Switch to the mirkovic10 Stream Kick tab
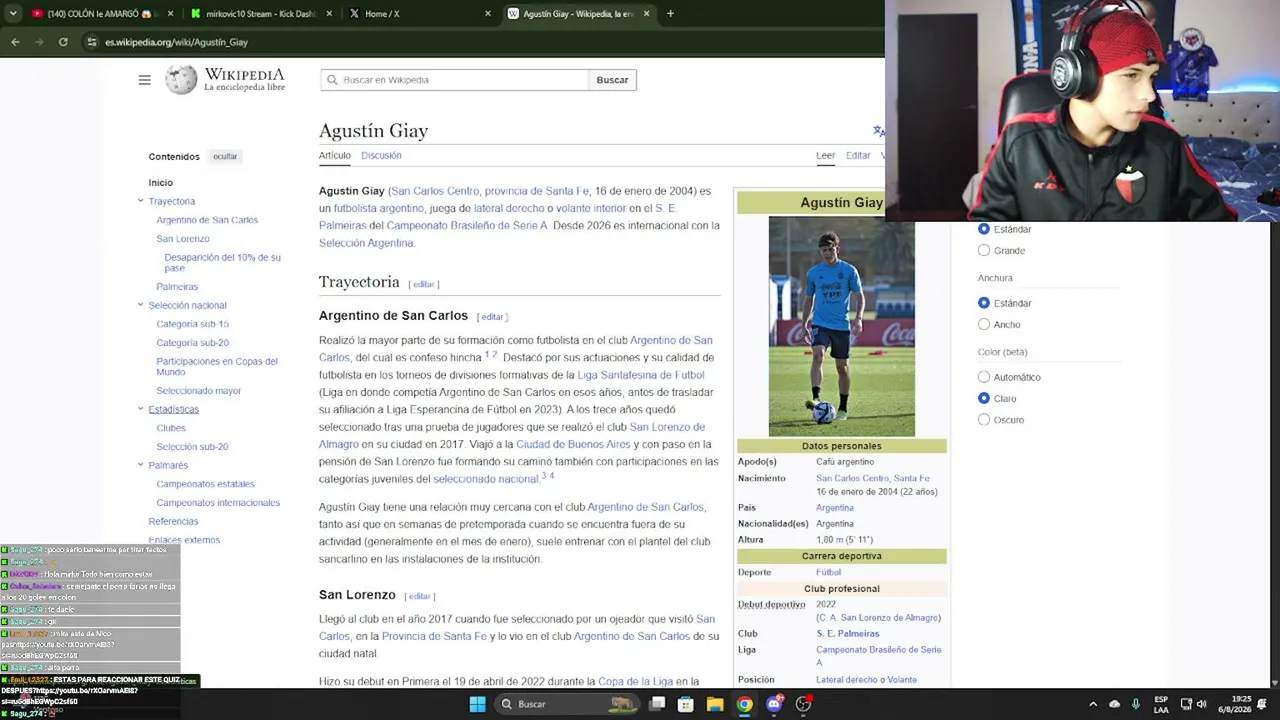This screenshot has height=720, width=1280. point(263,14)
